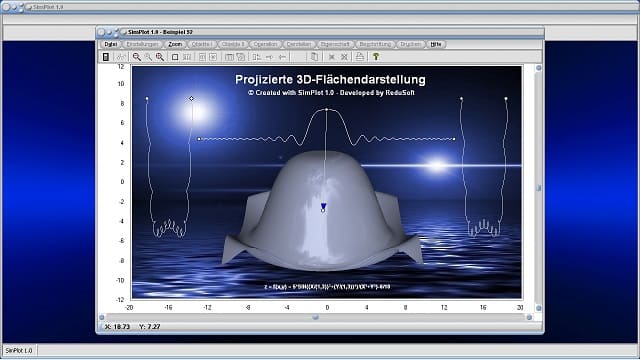Click the top-left handle of the left curve

147,98
